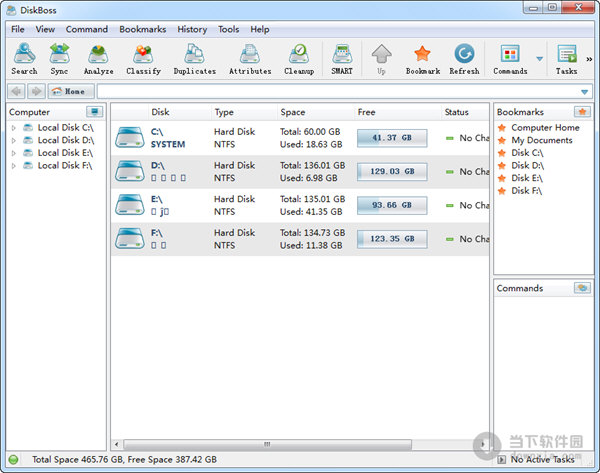Expand Local Disk E:\ tree node
This screenshot has width=600, height=473.
click(13, 153)
